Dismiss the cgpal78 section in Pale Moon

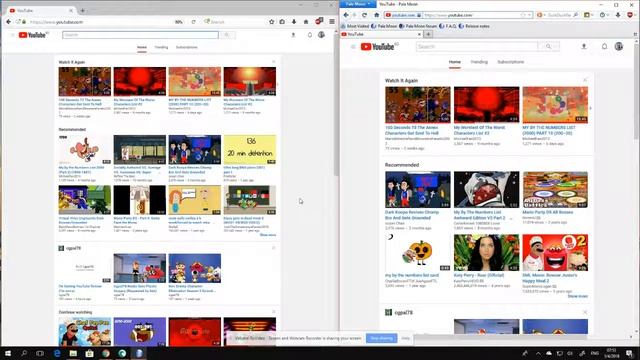[x=585, y=313]
